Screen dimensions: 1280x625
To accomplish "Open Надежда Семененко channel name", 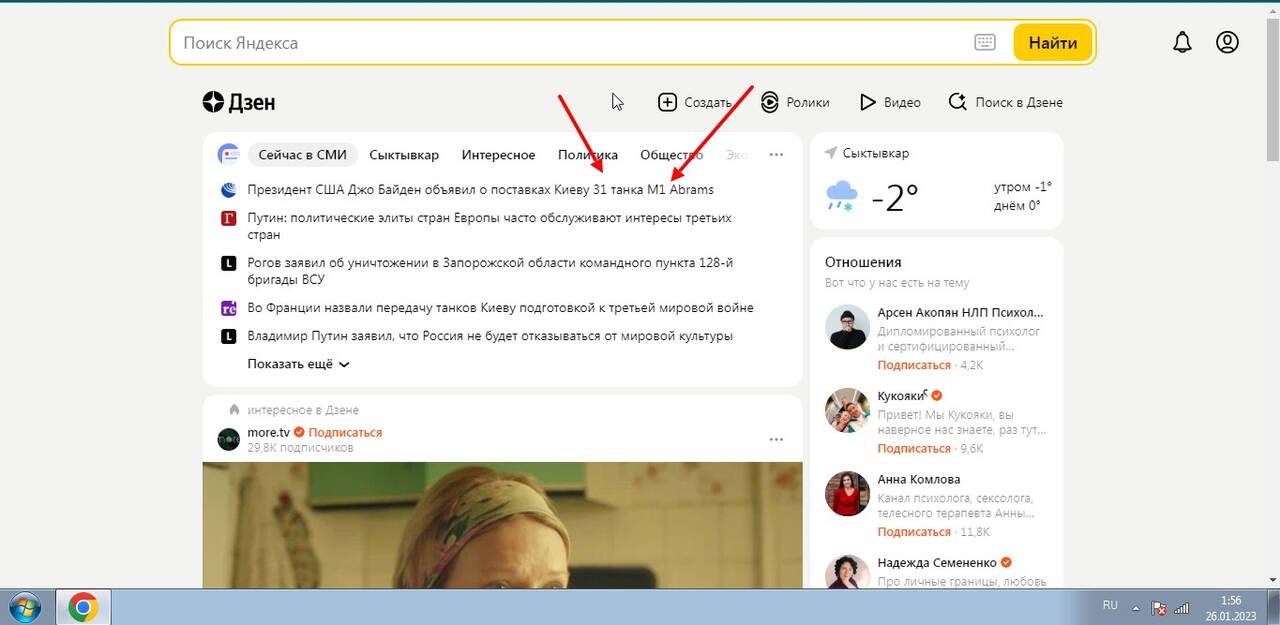I will point(938,562).
